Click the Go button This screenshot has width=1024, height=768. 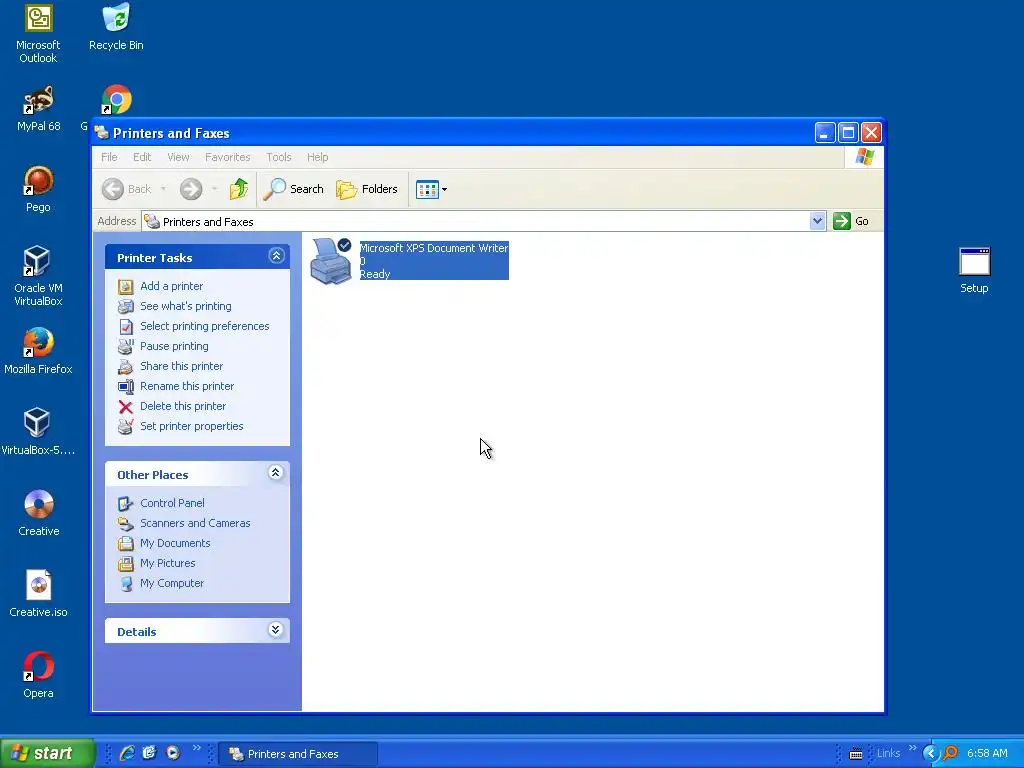[x=851, y=221]
